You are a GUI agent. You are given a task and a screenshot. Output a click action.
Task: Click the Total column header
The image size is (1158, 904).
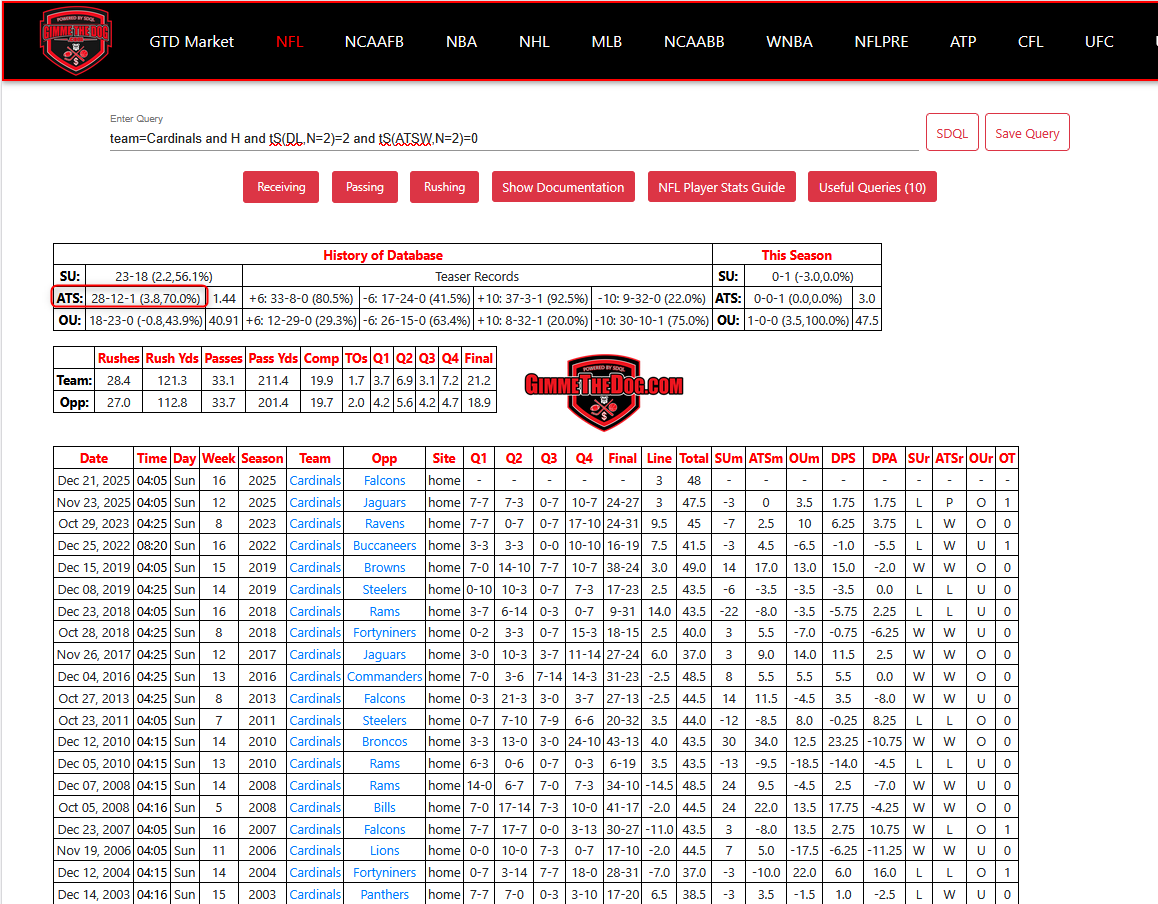[x=694, y=458]
